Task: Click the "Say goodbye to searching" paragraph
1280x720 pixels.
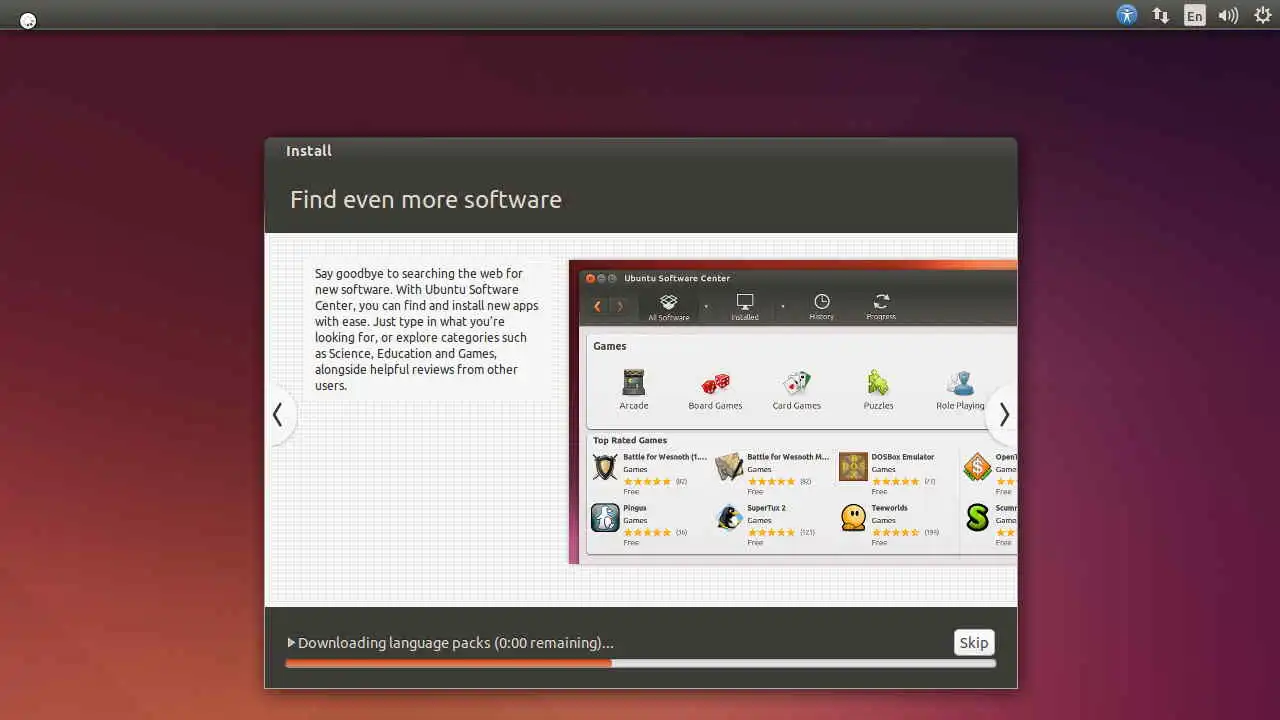Action: (x=427, y=329)
